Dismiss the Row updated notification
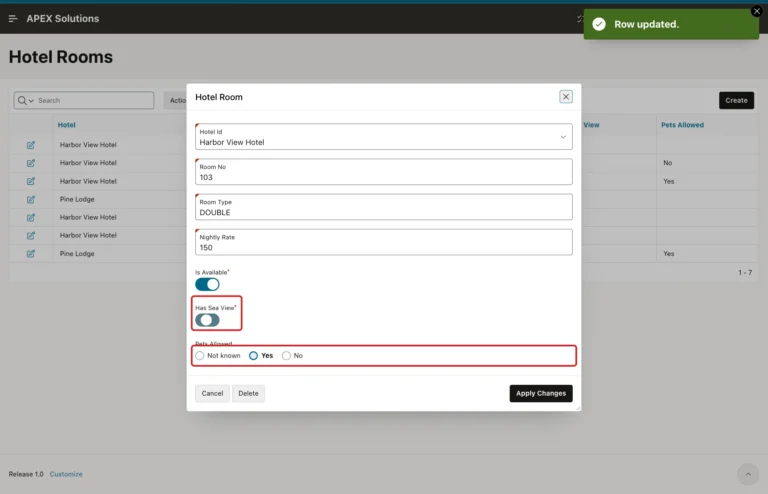 tap(757, 11)
